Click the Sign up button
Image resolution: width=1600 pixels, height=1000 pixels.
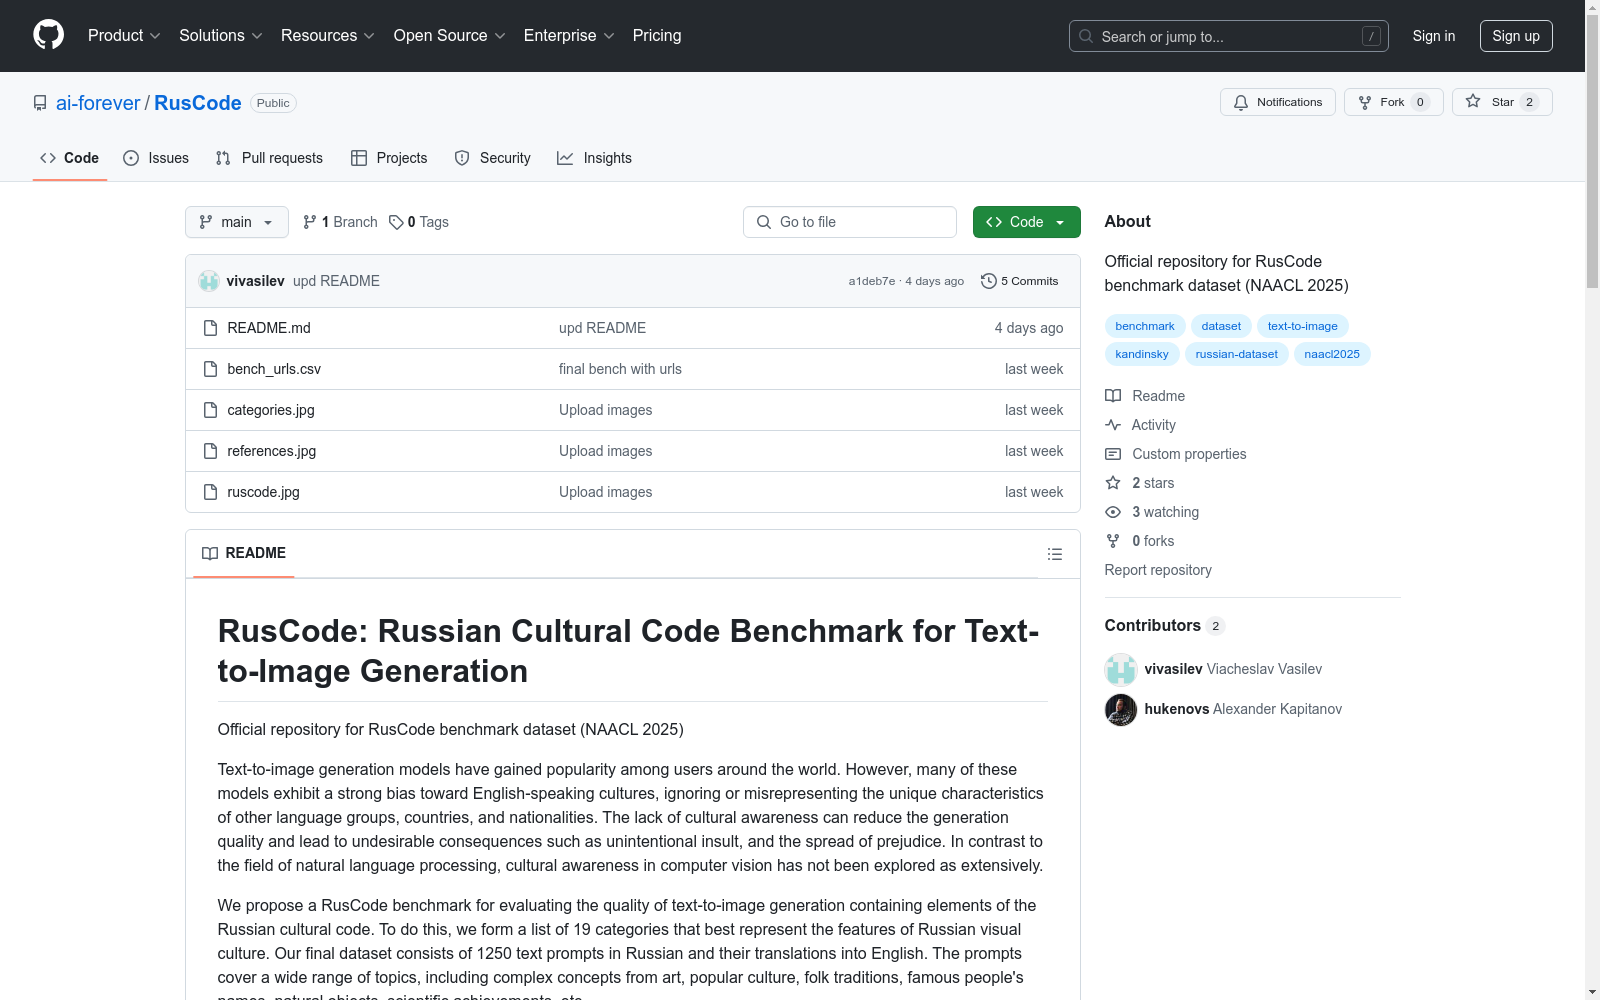[x=1516, y=36]
